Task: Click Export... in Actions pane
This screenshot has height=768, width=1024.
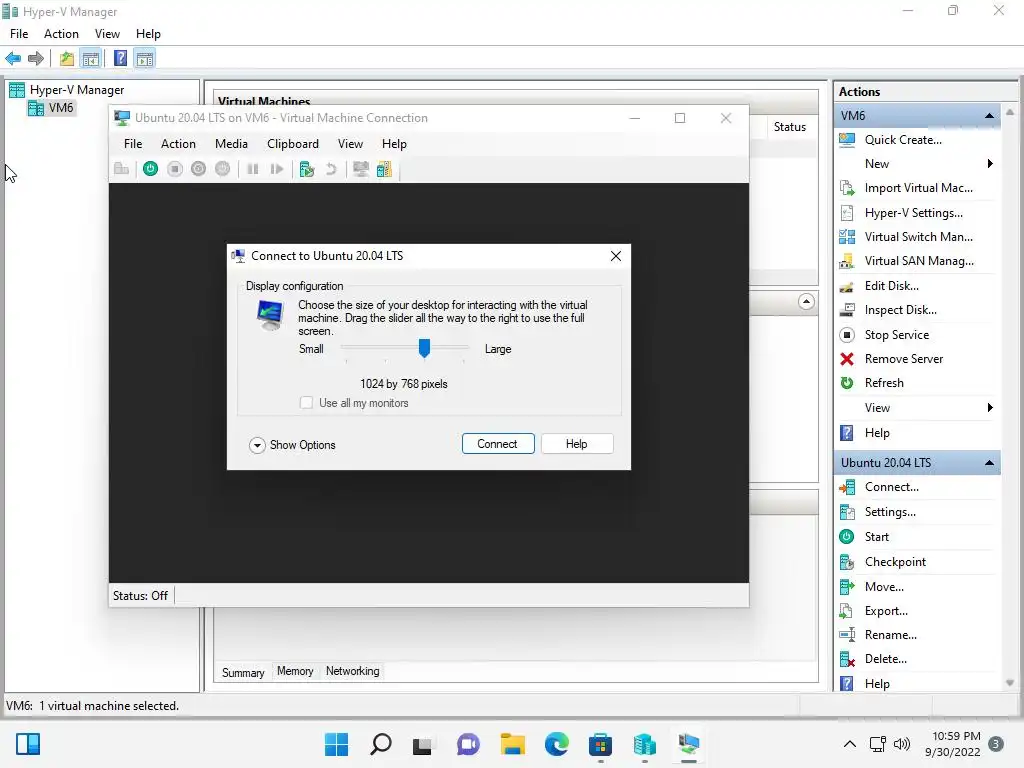Action: pyautogui.click(x=886, y=611)
